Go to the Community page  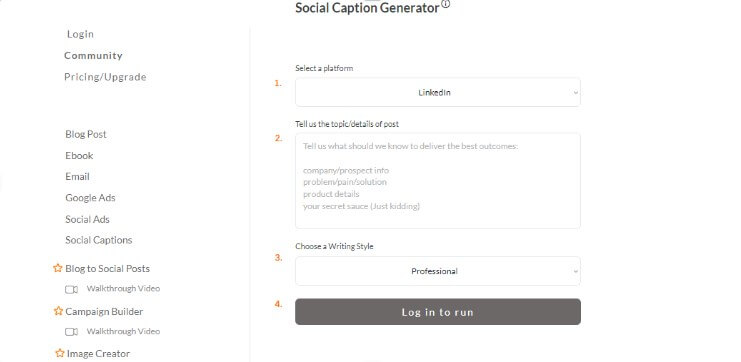[93, 55]
